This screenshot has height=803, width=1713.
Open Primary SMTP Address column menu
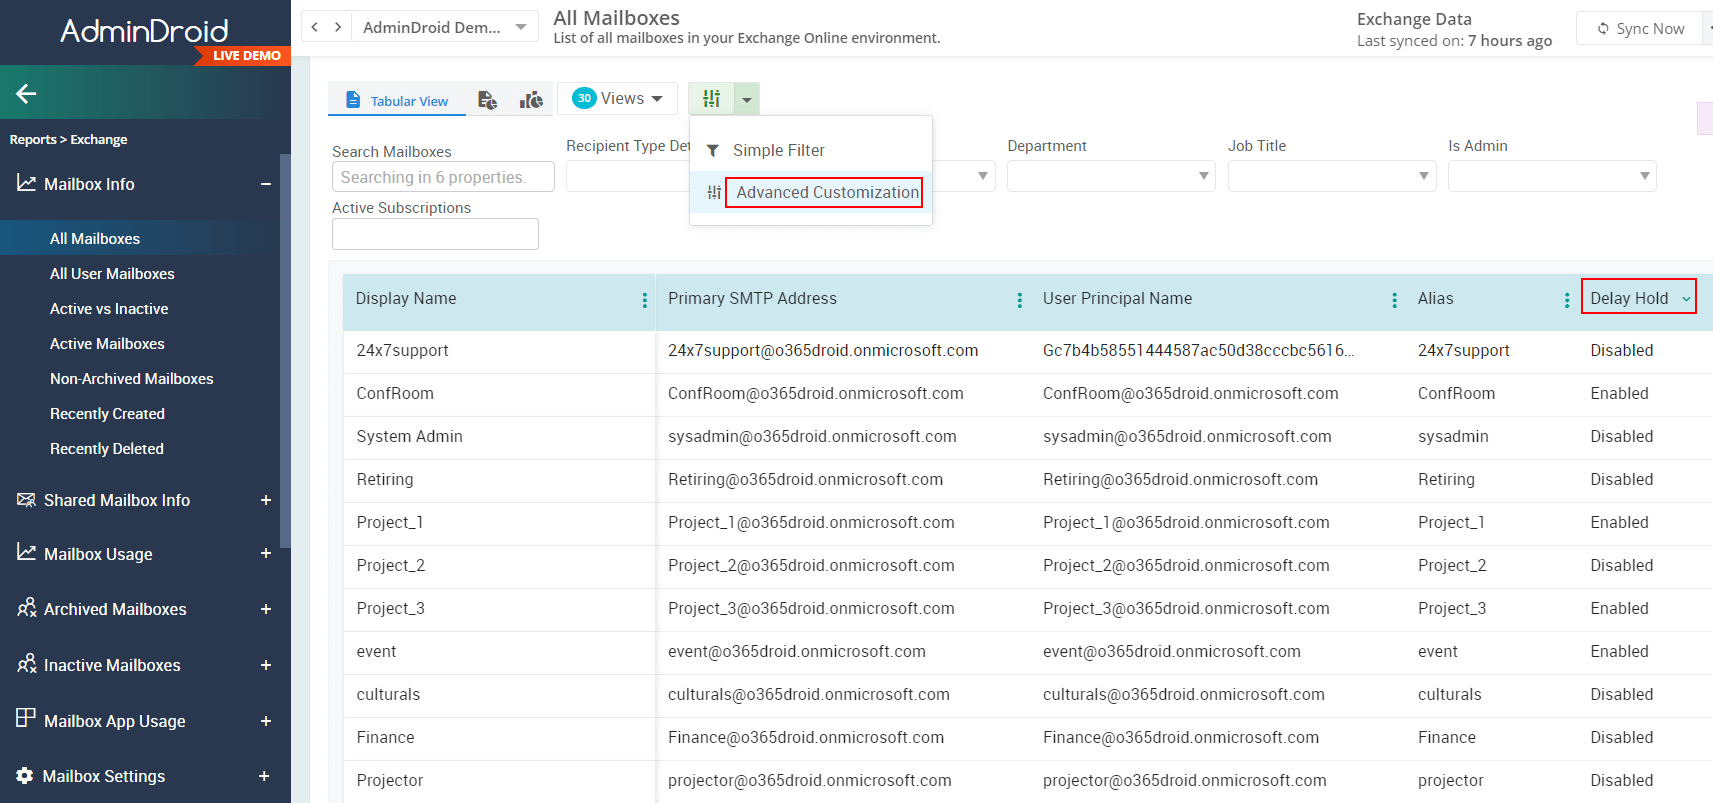point(1019,300)
